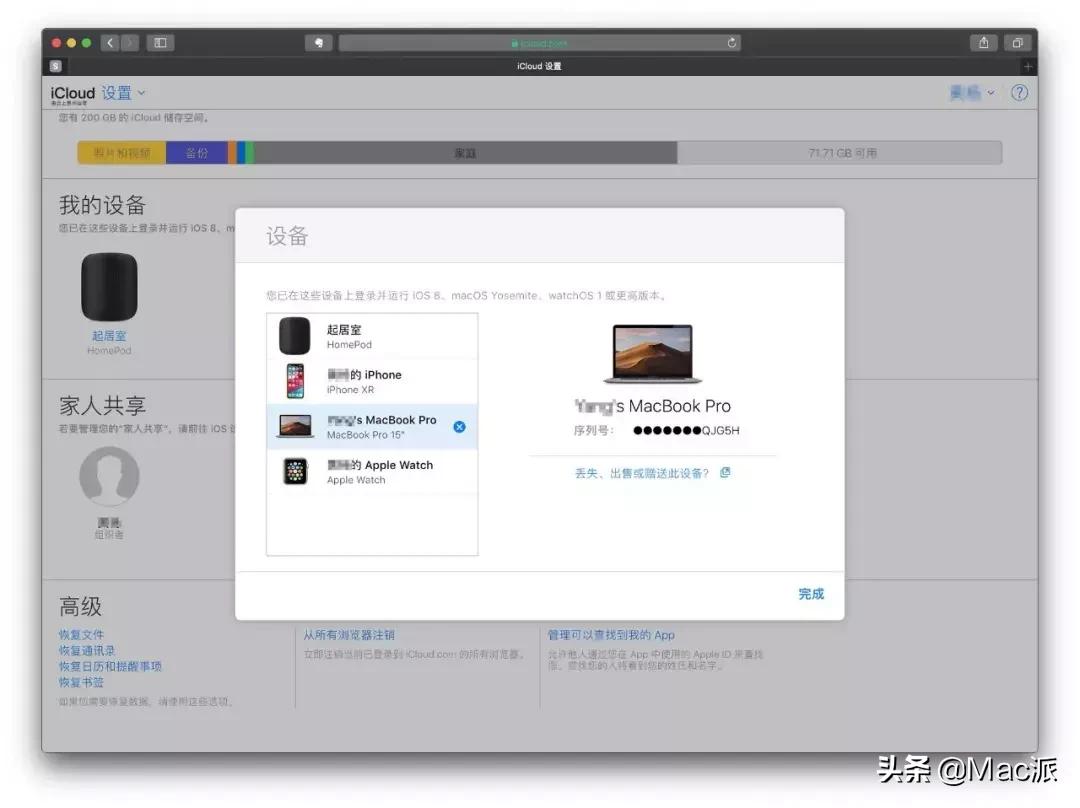Open the external link icon beside 丢失、出售或赠送此设备

(724, 471)
